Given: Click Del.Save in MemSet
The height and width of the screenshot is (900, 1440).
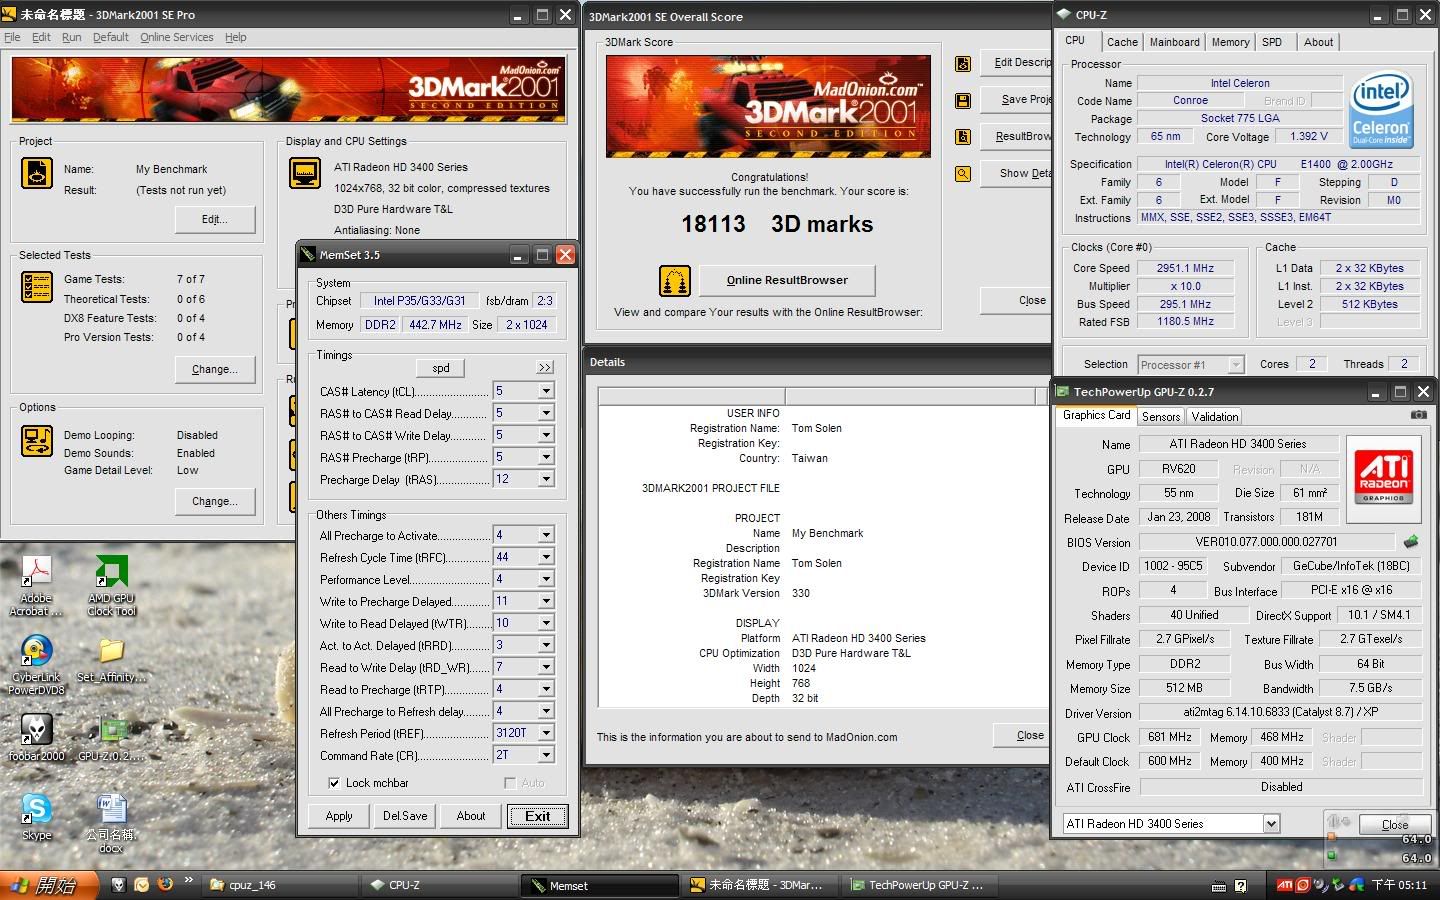Looking at the screenshot, I should [x=405, y=816].
